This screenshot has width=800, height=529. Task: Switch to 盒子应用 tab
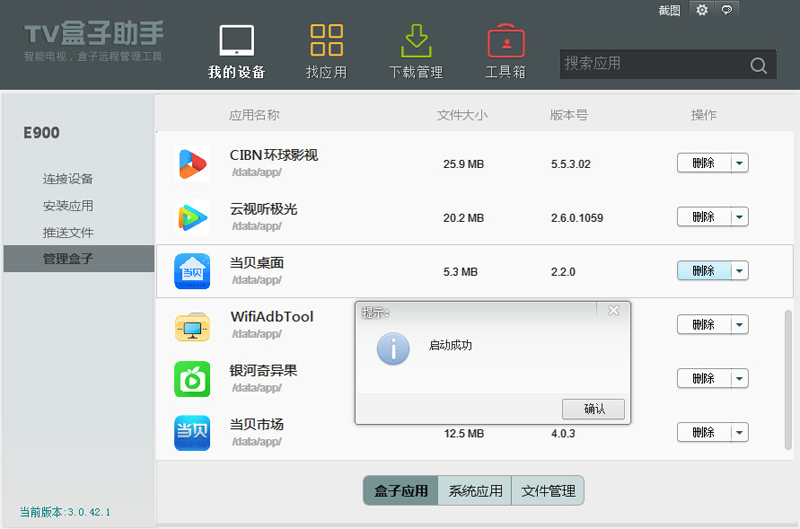coord(401,491)
